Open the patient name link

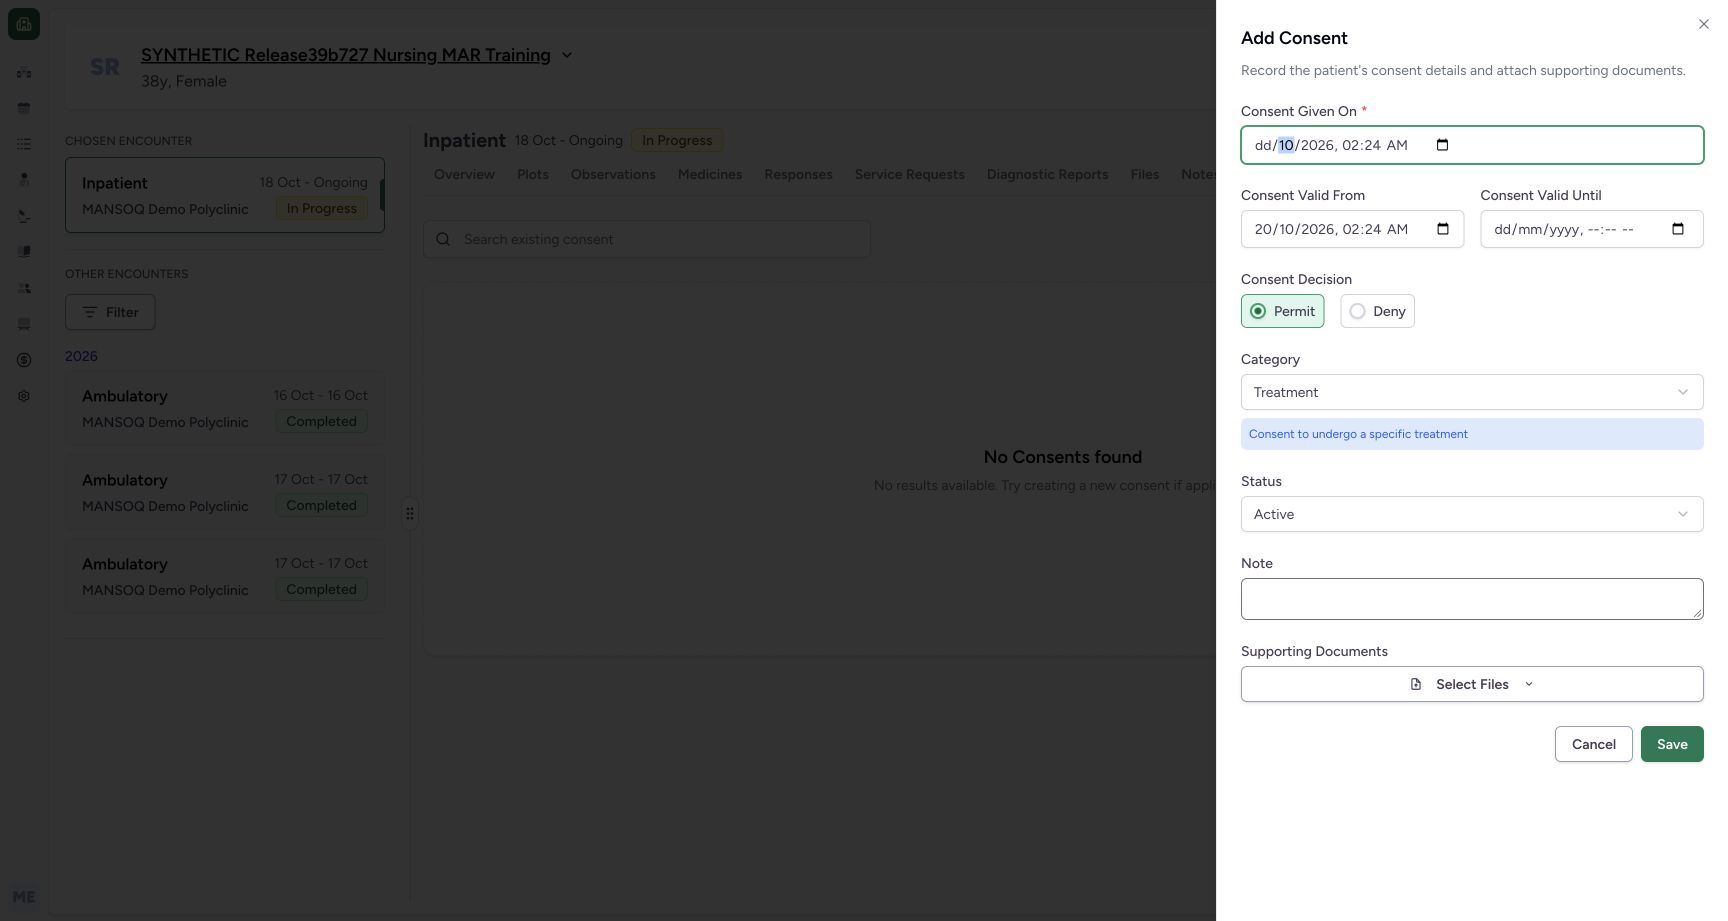(x=345, y=55)
